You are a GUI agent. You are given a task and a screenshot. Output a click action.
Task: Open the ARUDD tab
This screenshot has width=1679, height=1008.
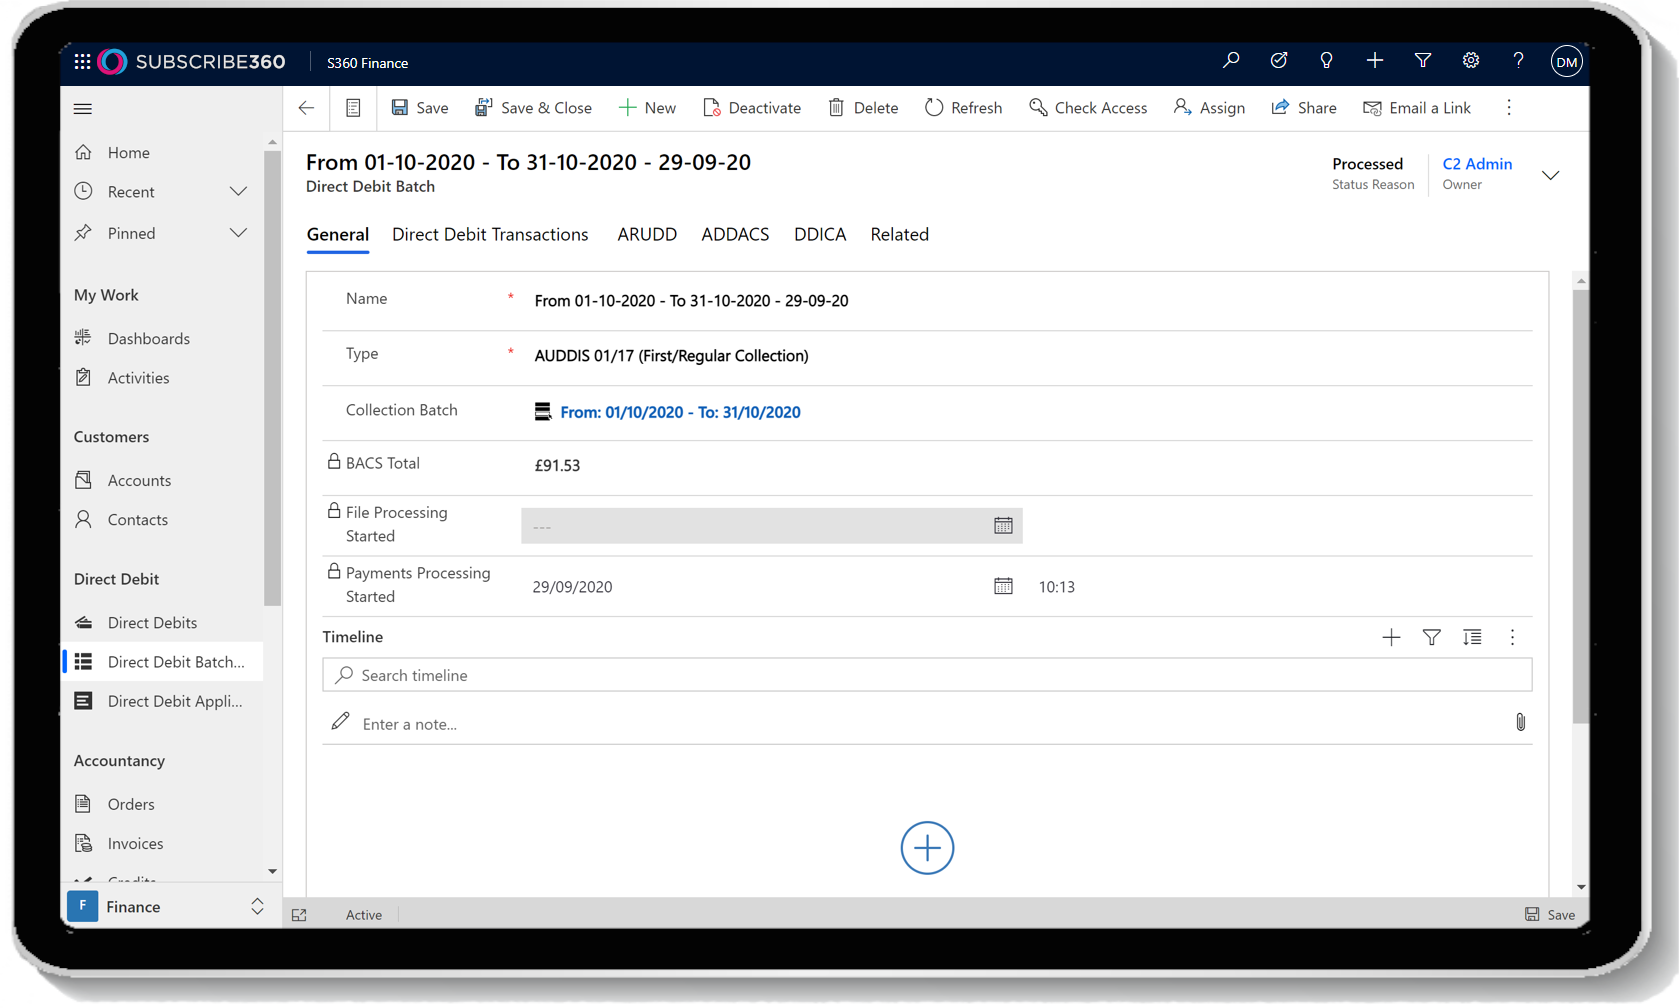pos(646,234)
